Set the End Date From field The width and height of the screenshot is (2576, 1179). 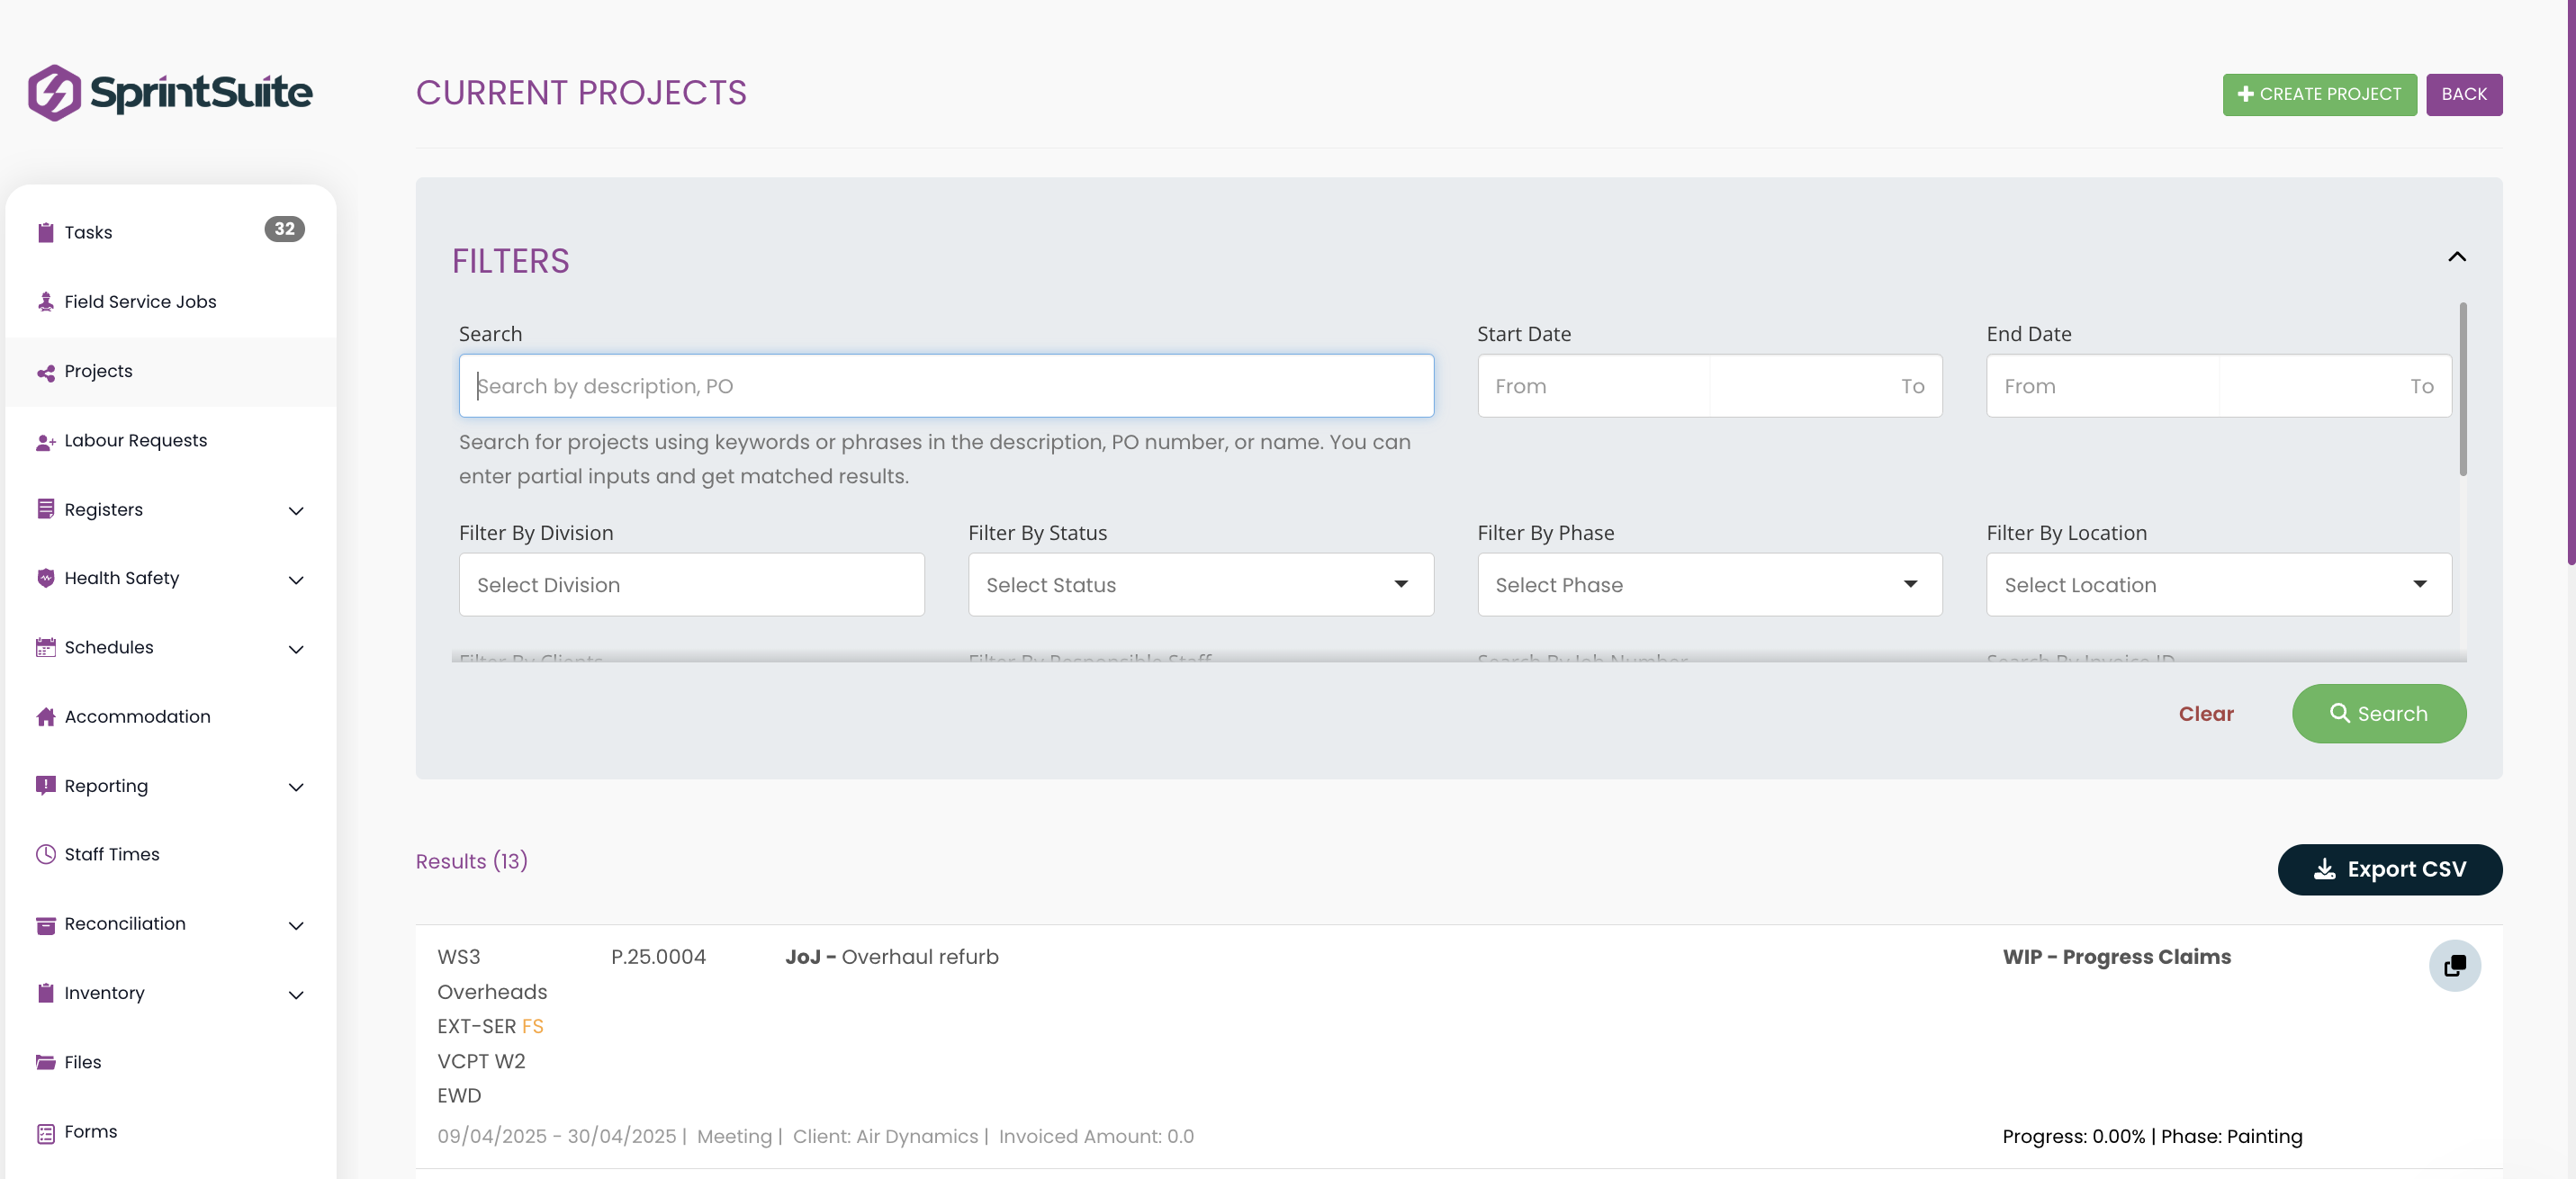pyautogui.click(x=2103, y=386)
